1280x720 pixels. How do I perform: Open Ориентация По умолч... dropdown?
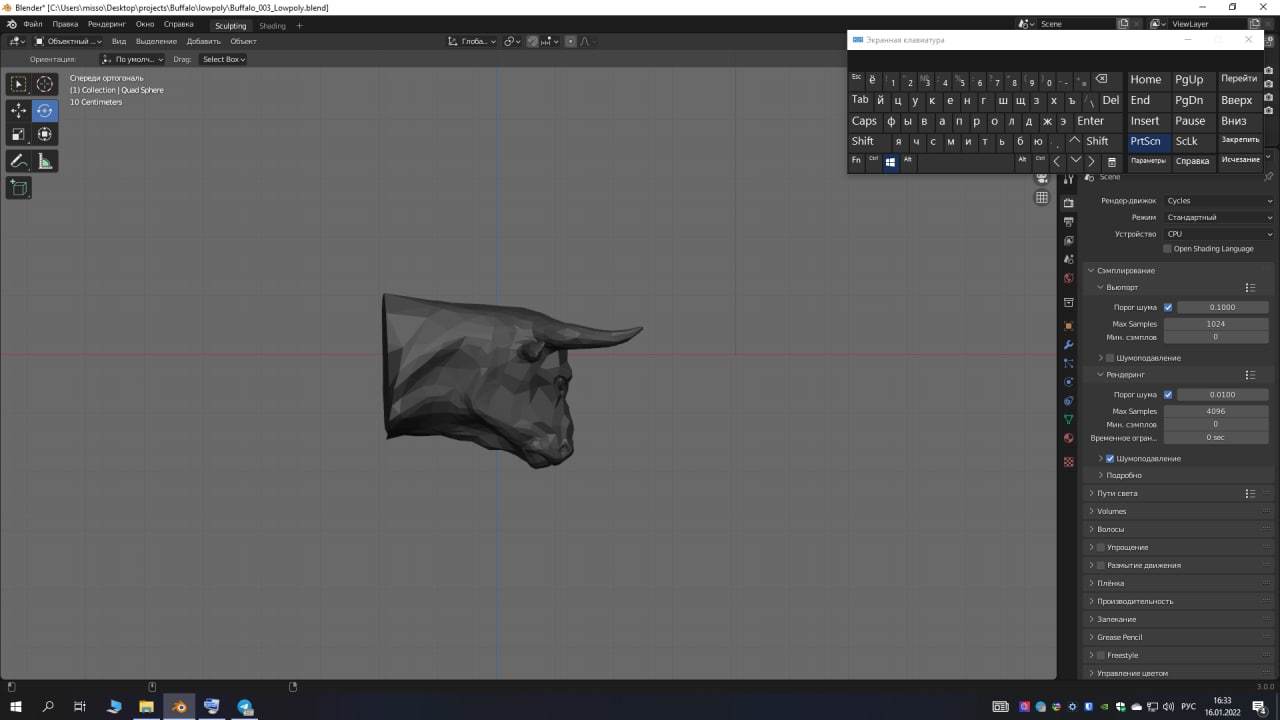click(132, 60)
